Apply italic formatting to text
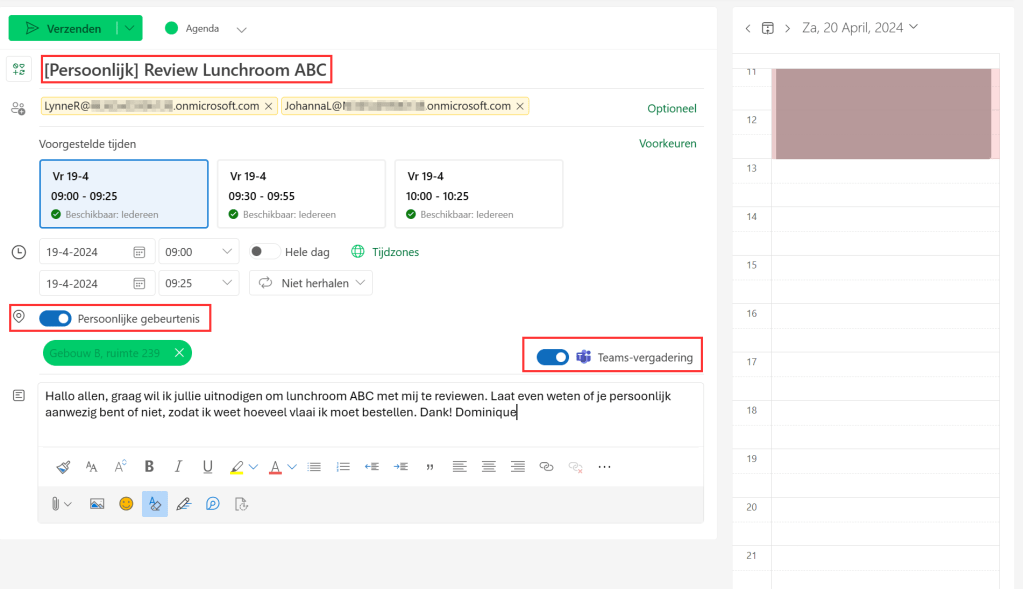Viewport: 1023px width, 589px height. [178, 466]
